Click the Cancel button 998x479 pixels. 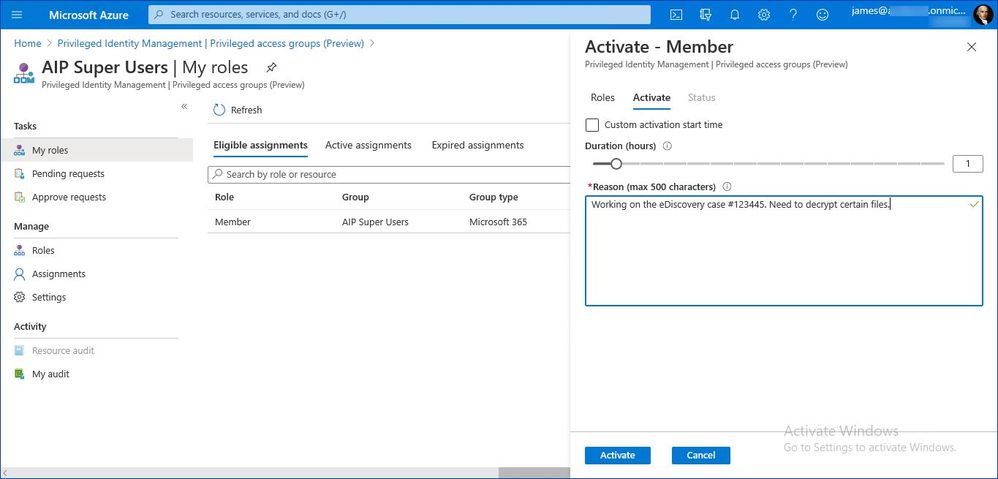[701, 455]
